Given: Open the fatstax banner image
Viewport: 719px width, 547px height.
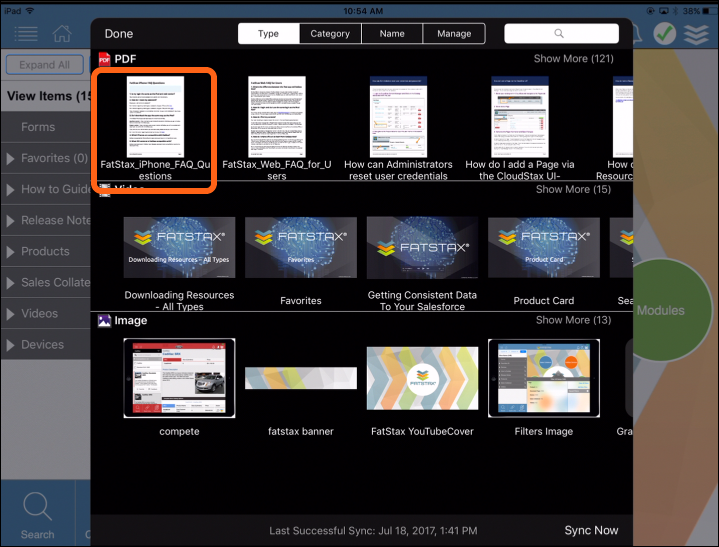Looking at the screenshot, I should coord(301,378).
